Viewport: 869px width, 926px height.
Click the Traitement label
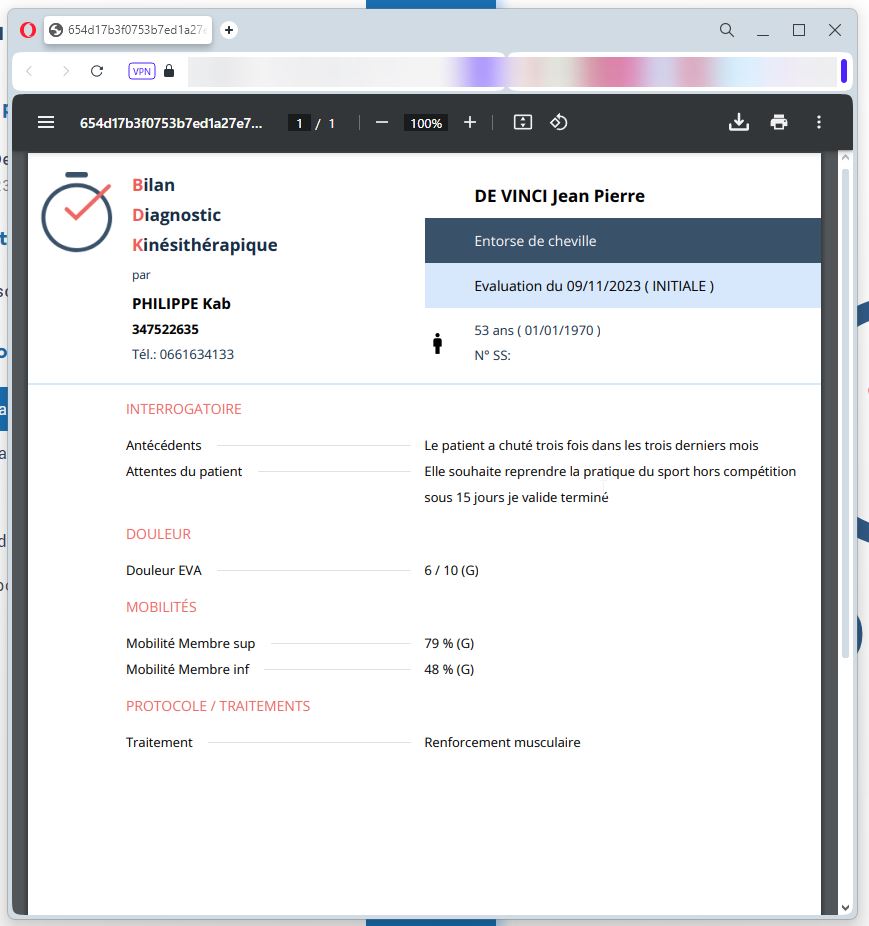click(x=159, y=742)
